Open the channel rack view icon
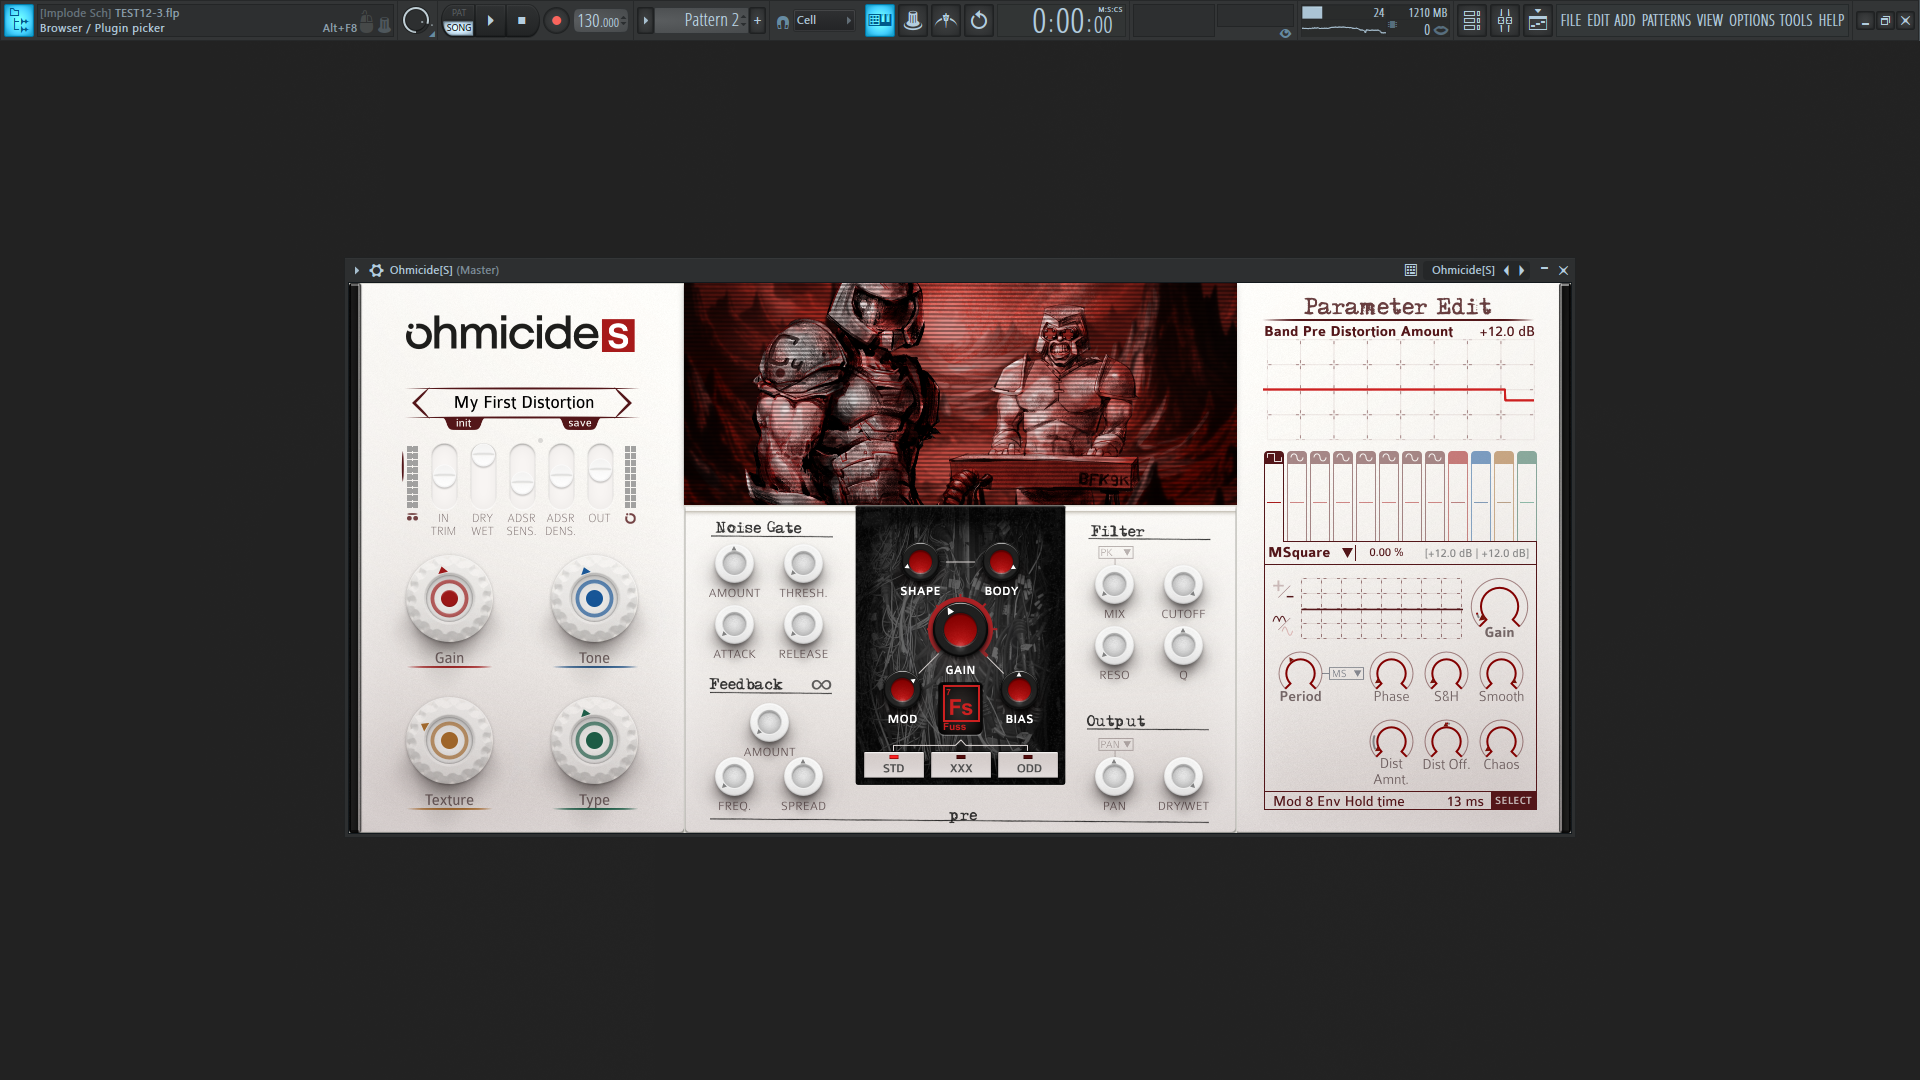This screenshot has height=1080, width=1920. [1538, 20]
